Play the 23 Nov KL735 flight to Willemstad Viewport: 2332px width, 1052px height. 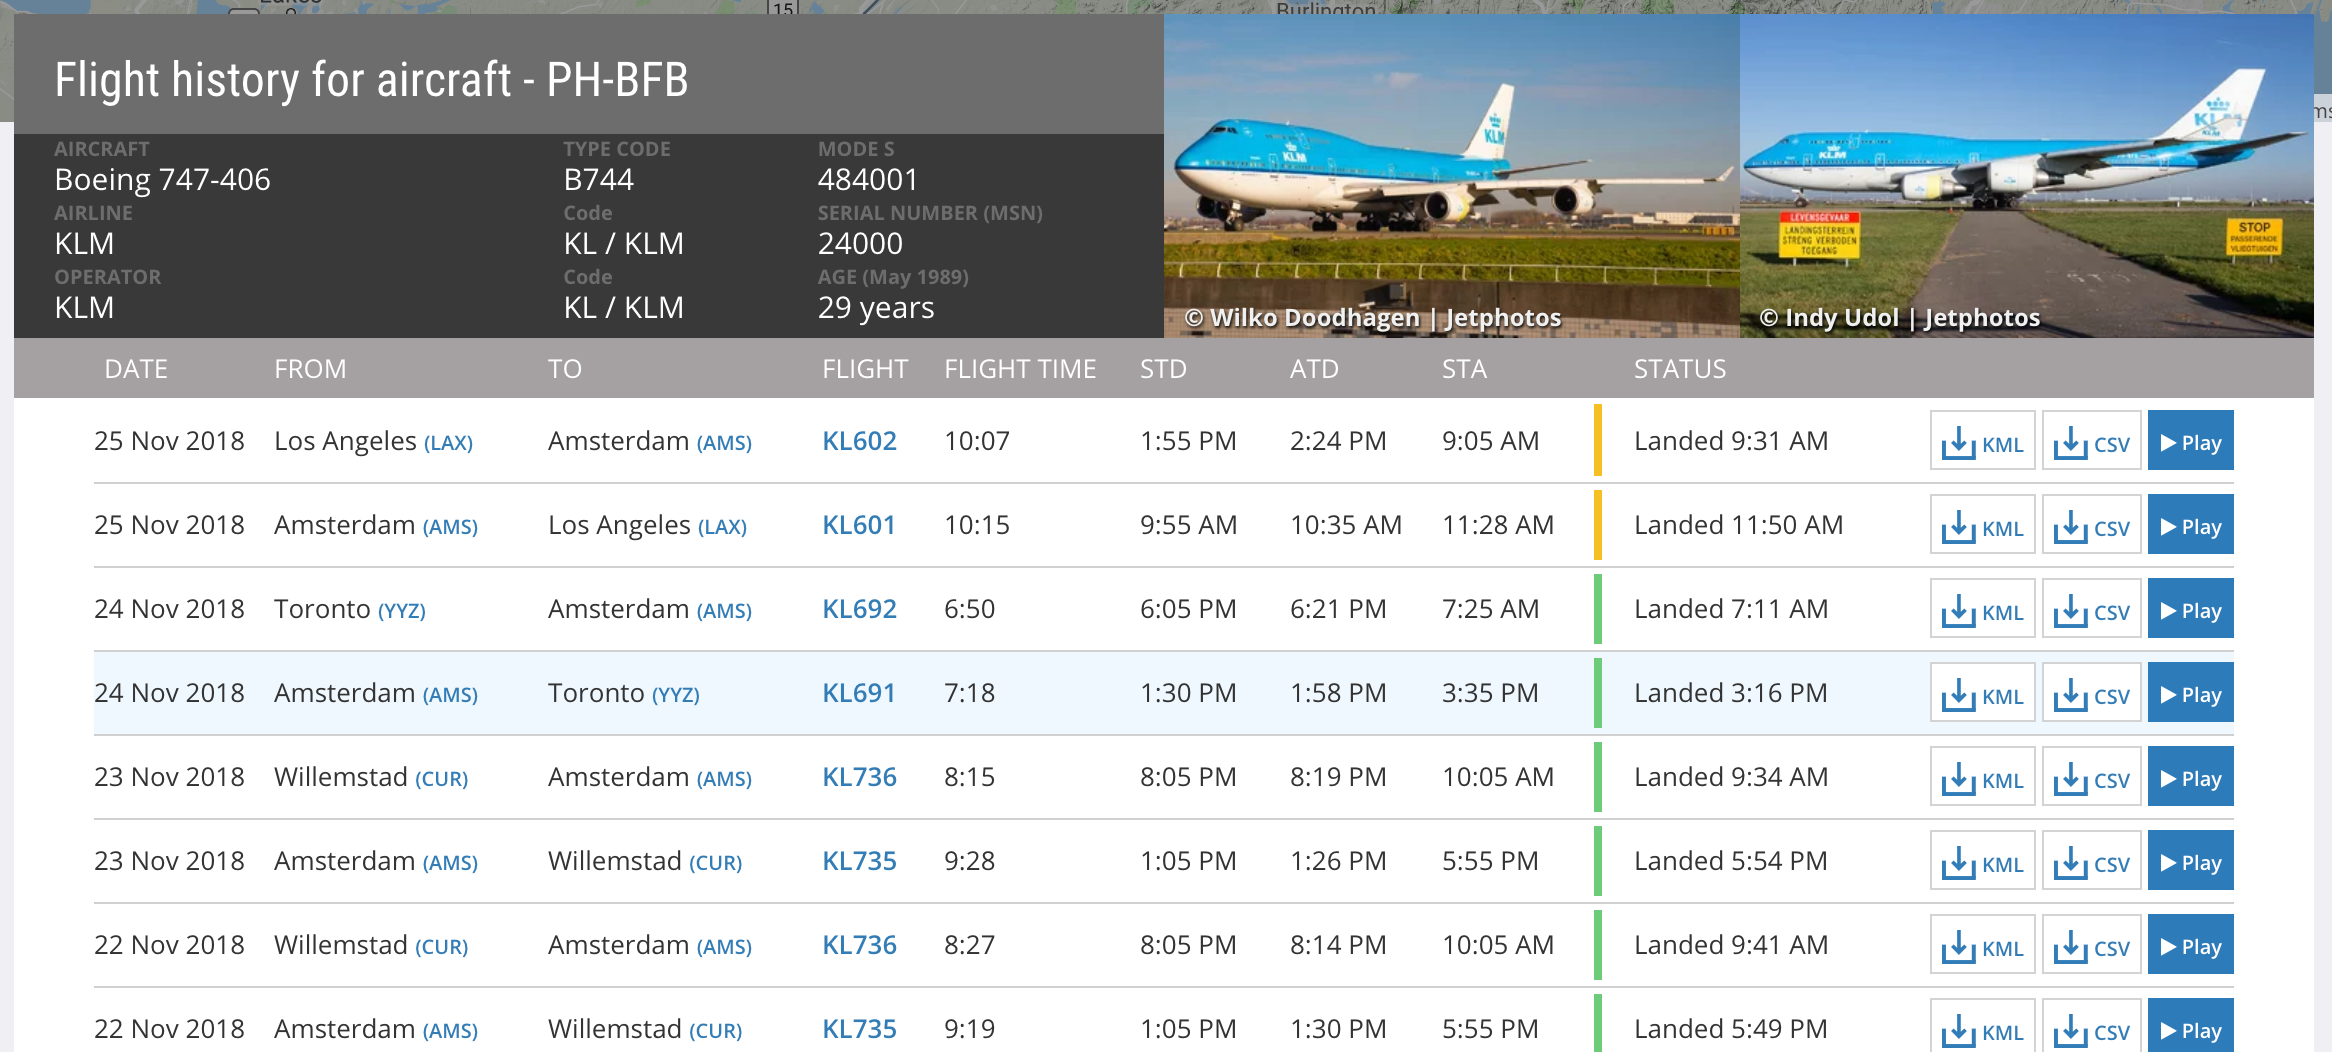pos(2190,861)
